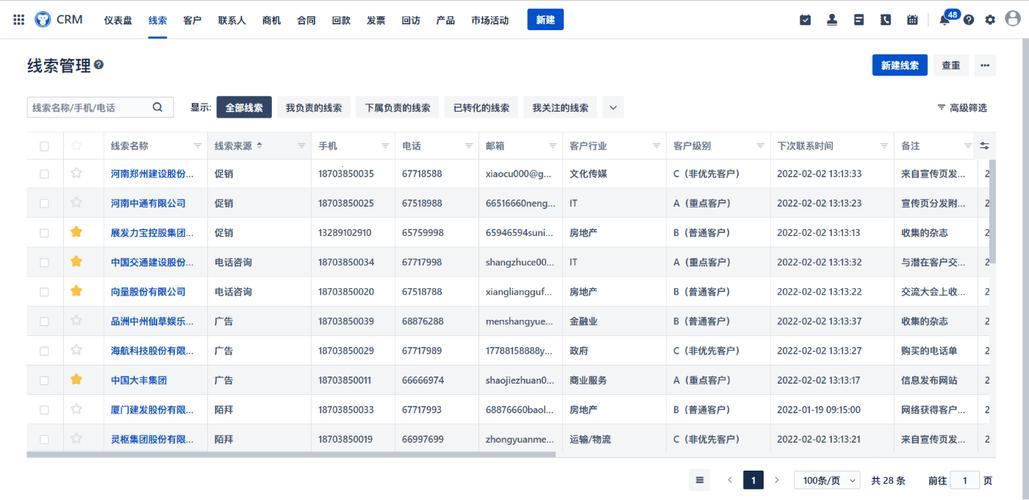Viewport: 1029px width, 500px height.
Task: Open notifications bell with 48 badge
Action: 945,20
